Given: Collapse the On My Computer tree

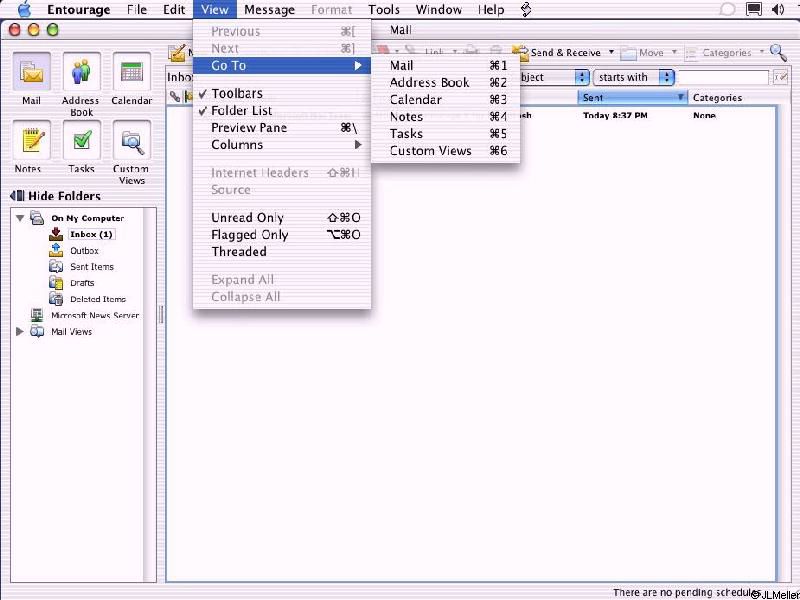Looking at the screenshot, I should coord(19,218).
